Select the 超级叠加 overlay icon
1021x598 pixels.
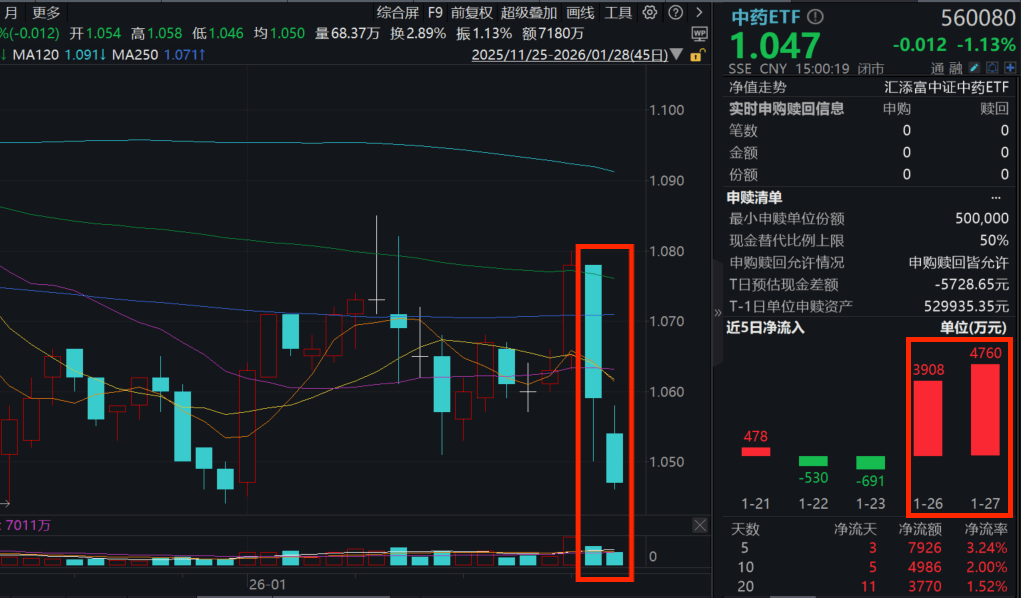[529, 13]
